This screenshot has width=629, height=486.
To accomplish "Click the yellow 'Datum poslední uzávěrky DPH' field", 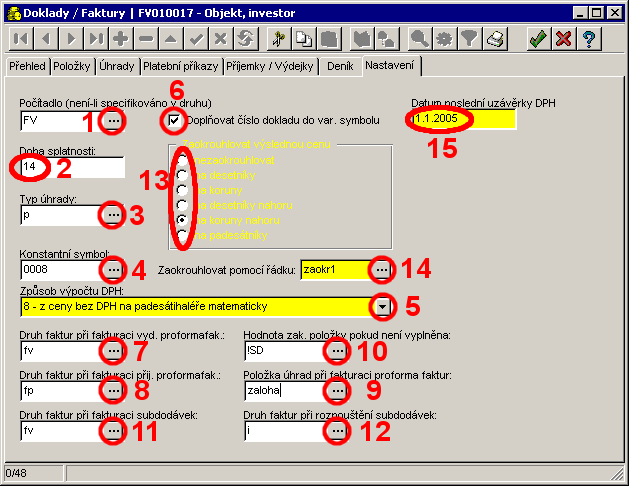I will click(461, 119).
